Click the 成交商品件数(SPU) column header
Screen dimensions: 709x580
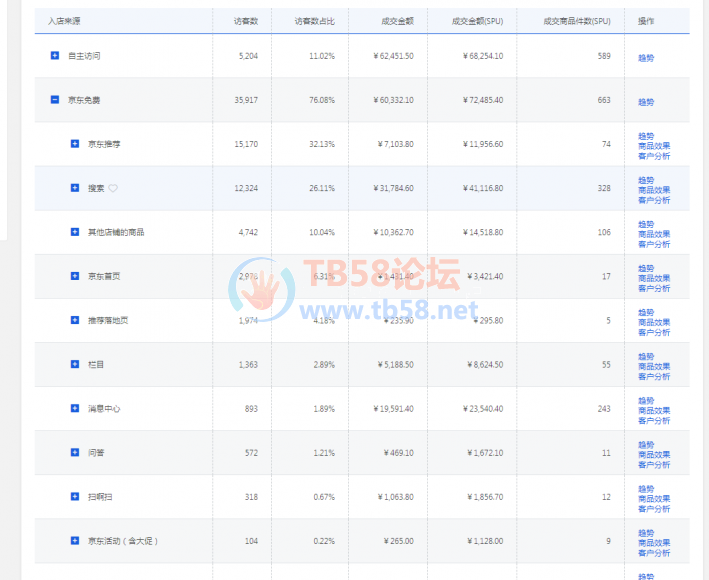[577, 21]
